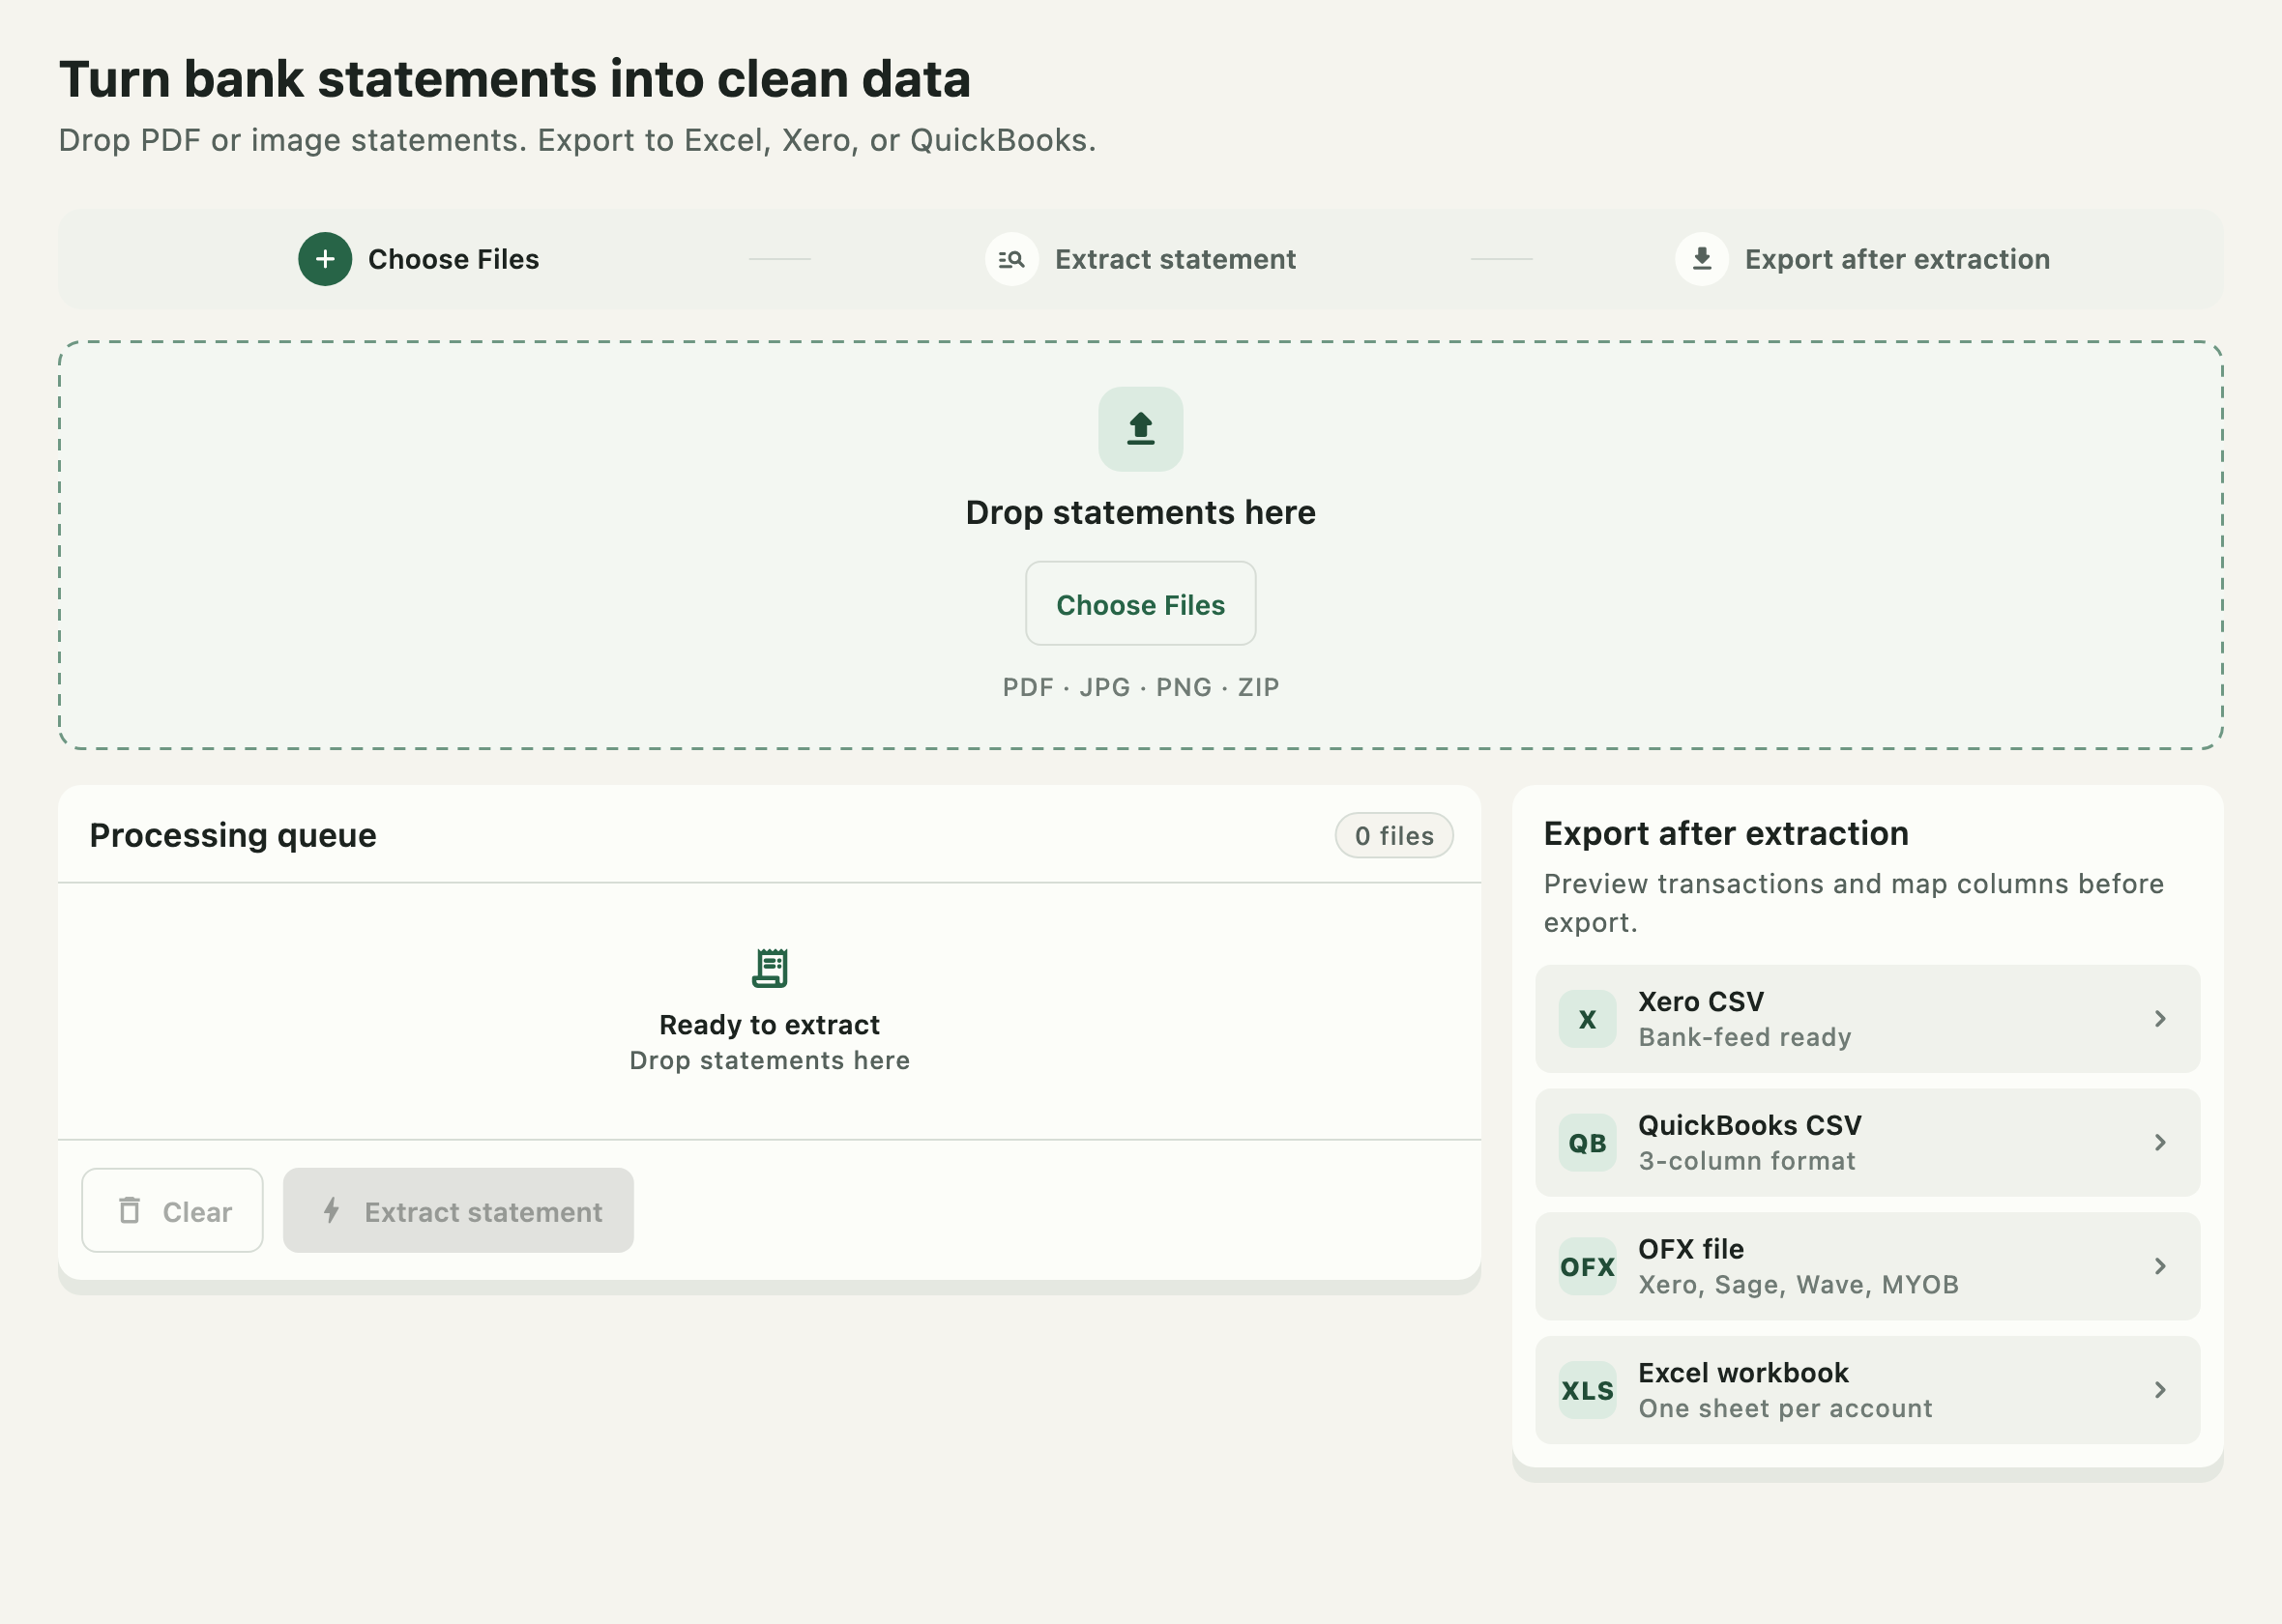Click the upload arrow icon in drop zone
The image size is (2282, 1624).
[1140, 429]
